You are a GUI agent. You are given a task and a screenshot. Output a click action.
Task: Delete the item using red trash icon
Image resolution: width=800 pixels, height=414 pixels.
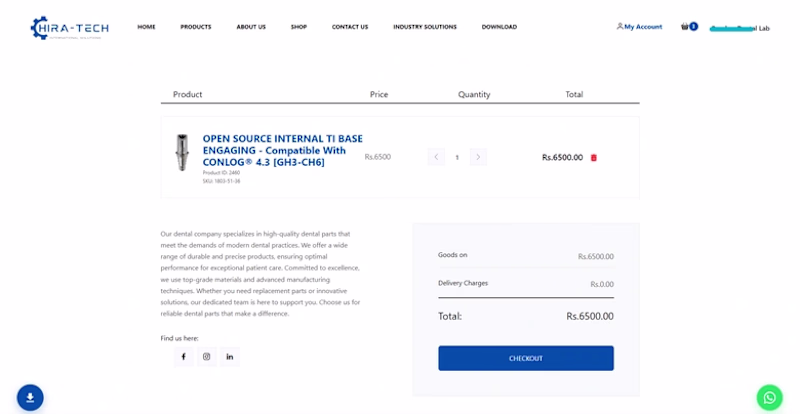pyautogui.click(x=594, y=157)
